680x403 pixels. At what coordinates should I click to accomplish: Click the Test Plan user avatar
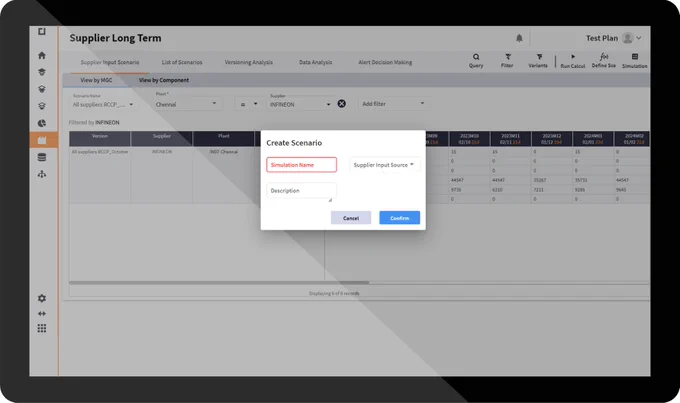pos(627,38)
